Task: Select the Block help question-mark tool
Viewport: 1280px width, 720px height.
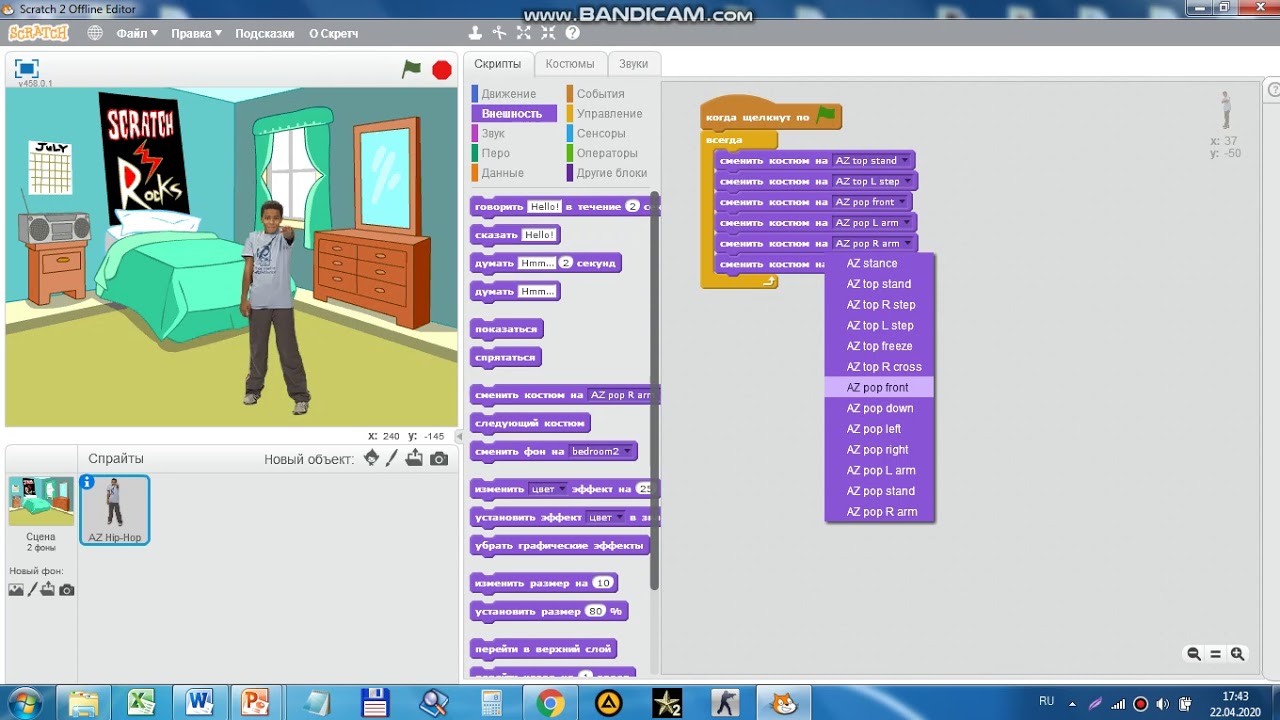Action: pyautogui.click(x=572, y=33)
